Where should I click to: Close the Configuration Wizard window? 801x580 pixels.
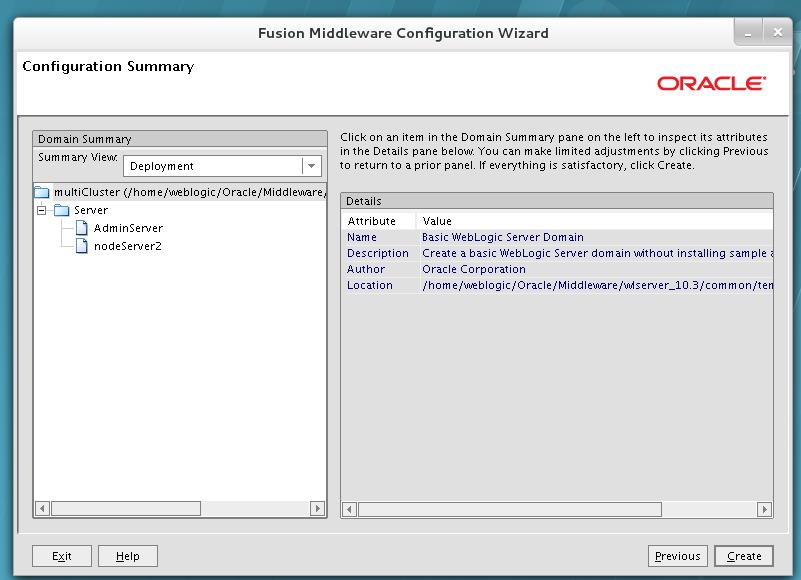pos(778,33)
